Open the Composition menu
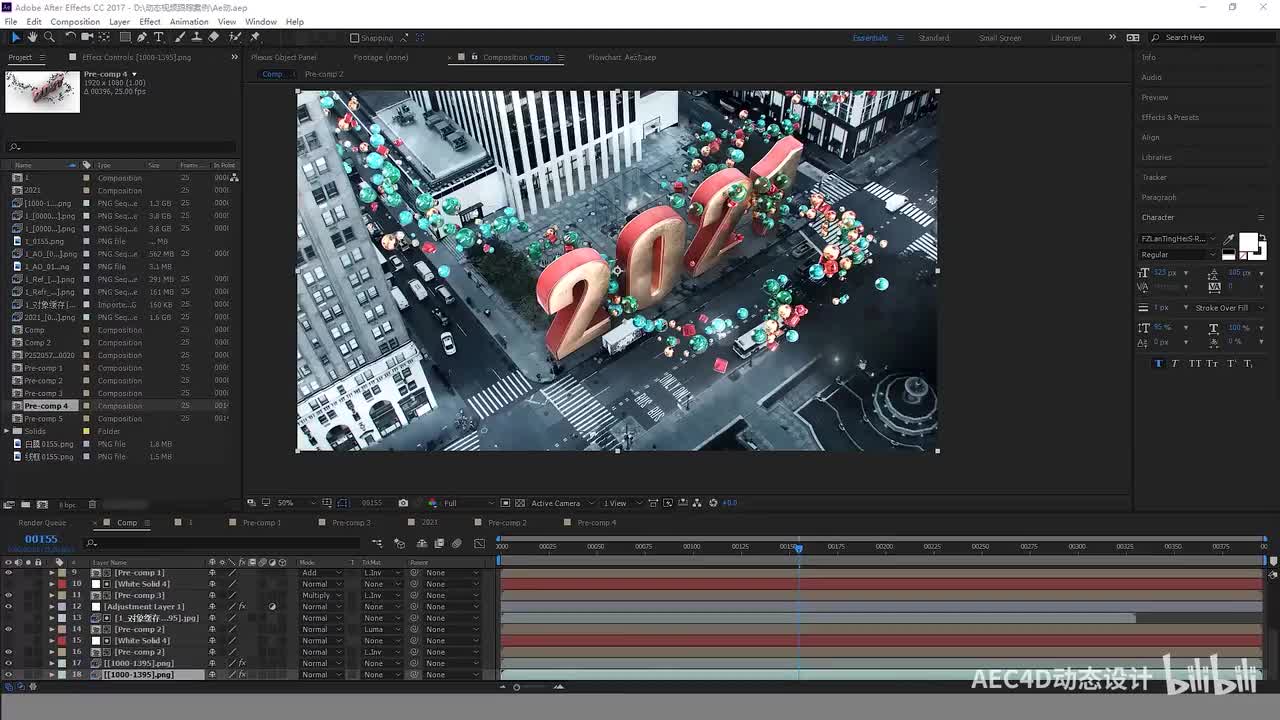1280x720 pixels. coord(75,21)
